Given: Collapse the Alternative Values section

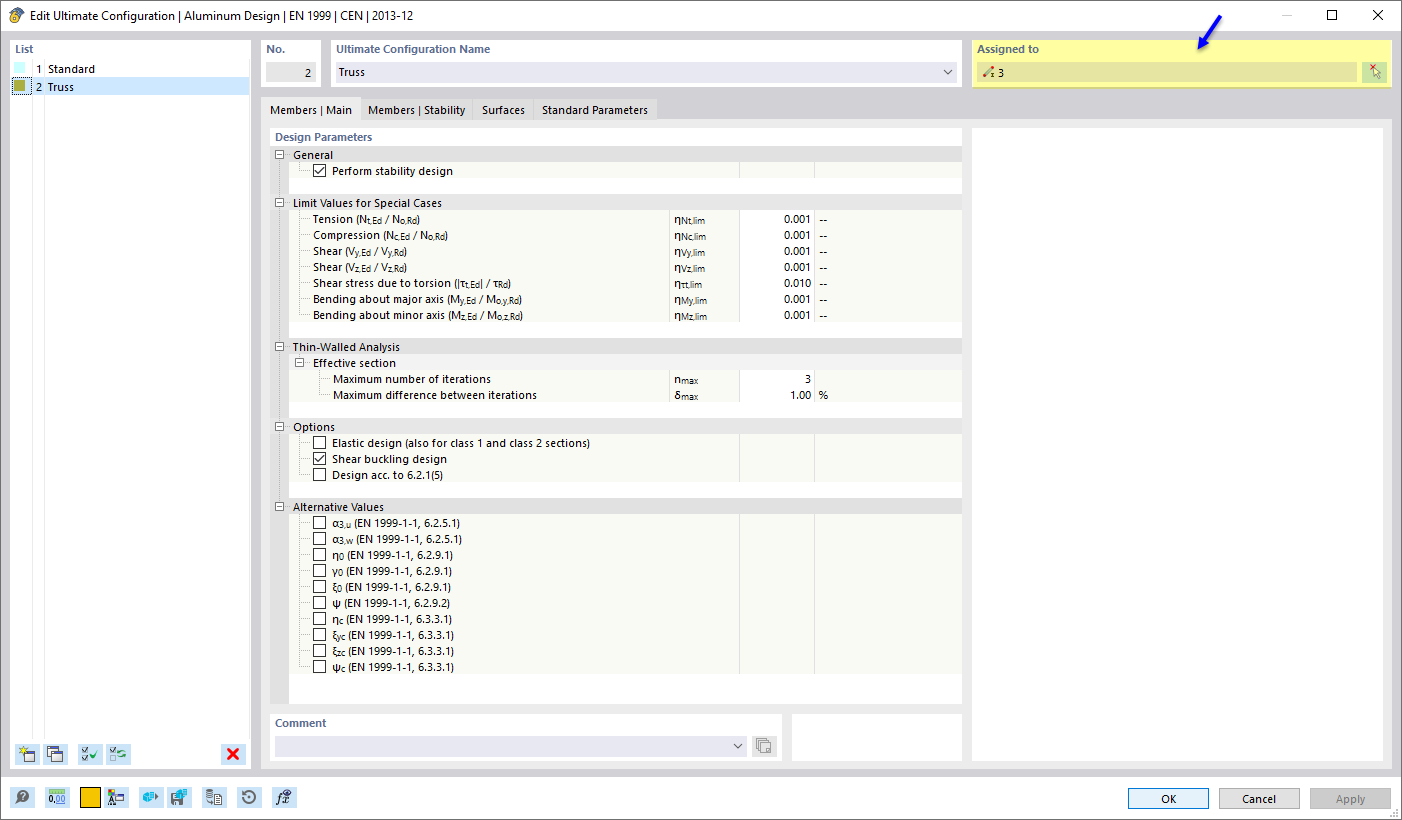Looking at the screenshot, I should coord(280,506).
